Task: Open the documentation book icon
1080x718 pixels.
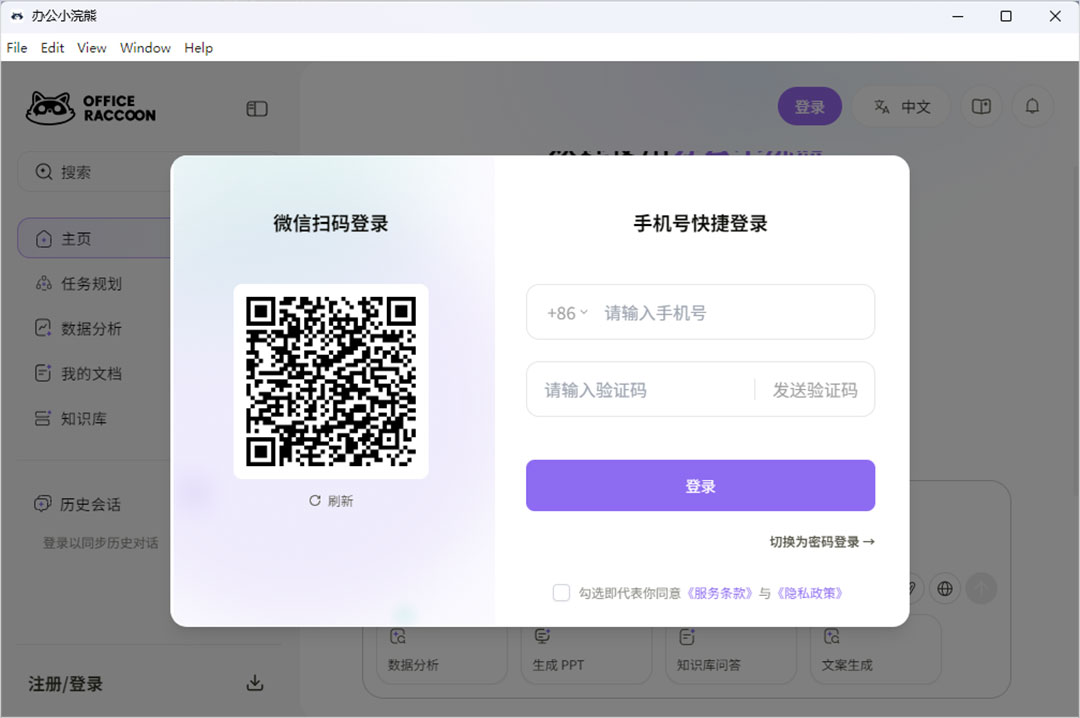Action: [x=981, y=106]
